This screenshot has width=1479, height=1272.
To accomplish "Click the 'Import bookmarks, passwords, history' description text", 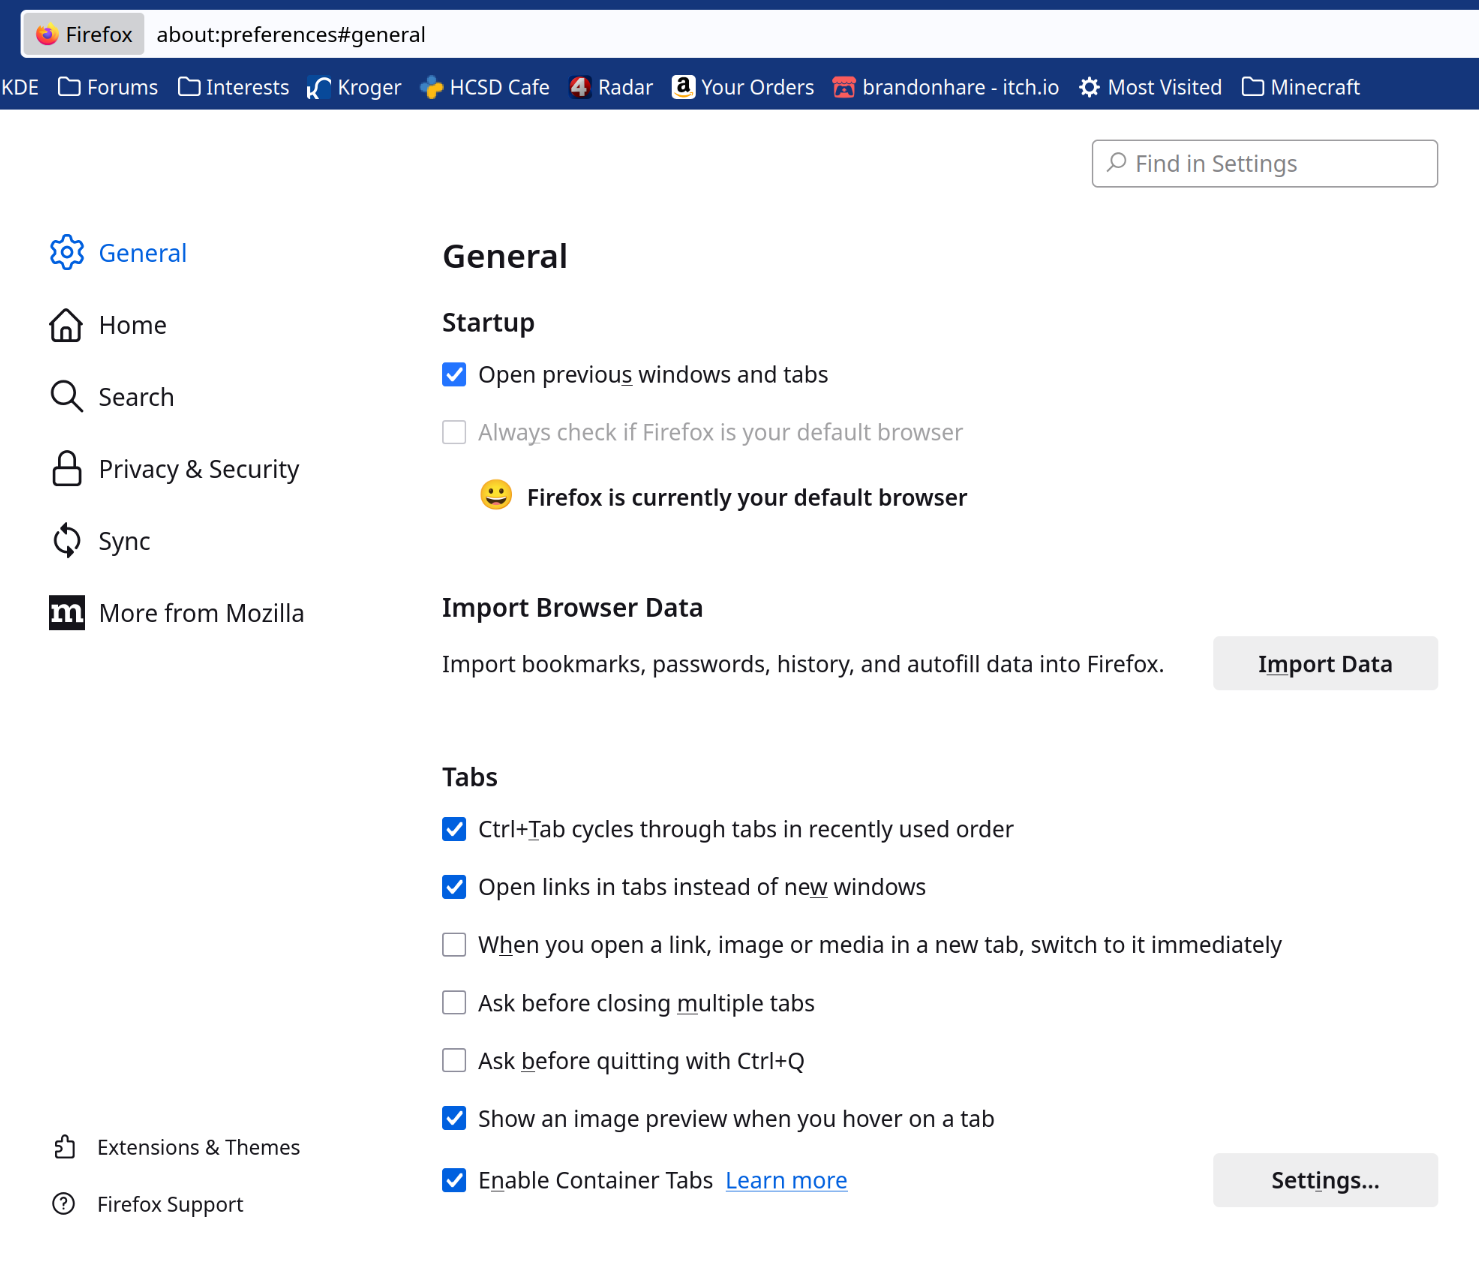I will [x=803, y=664].
